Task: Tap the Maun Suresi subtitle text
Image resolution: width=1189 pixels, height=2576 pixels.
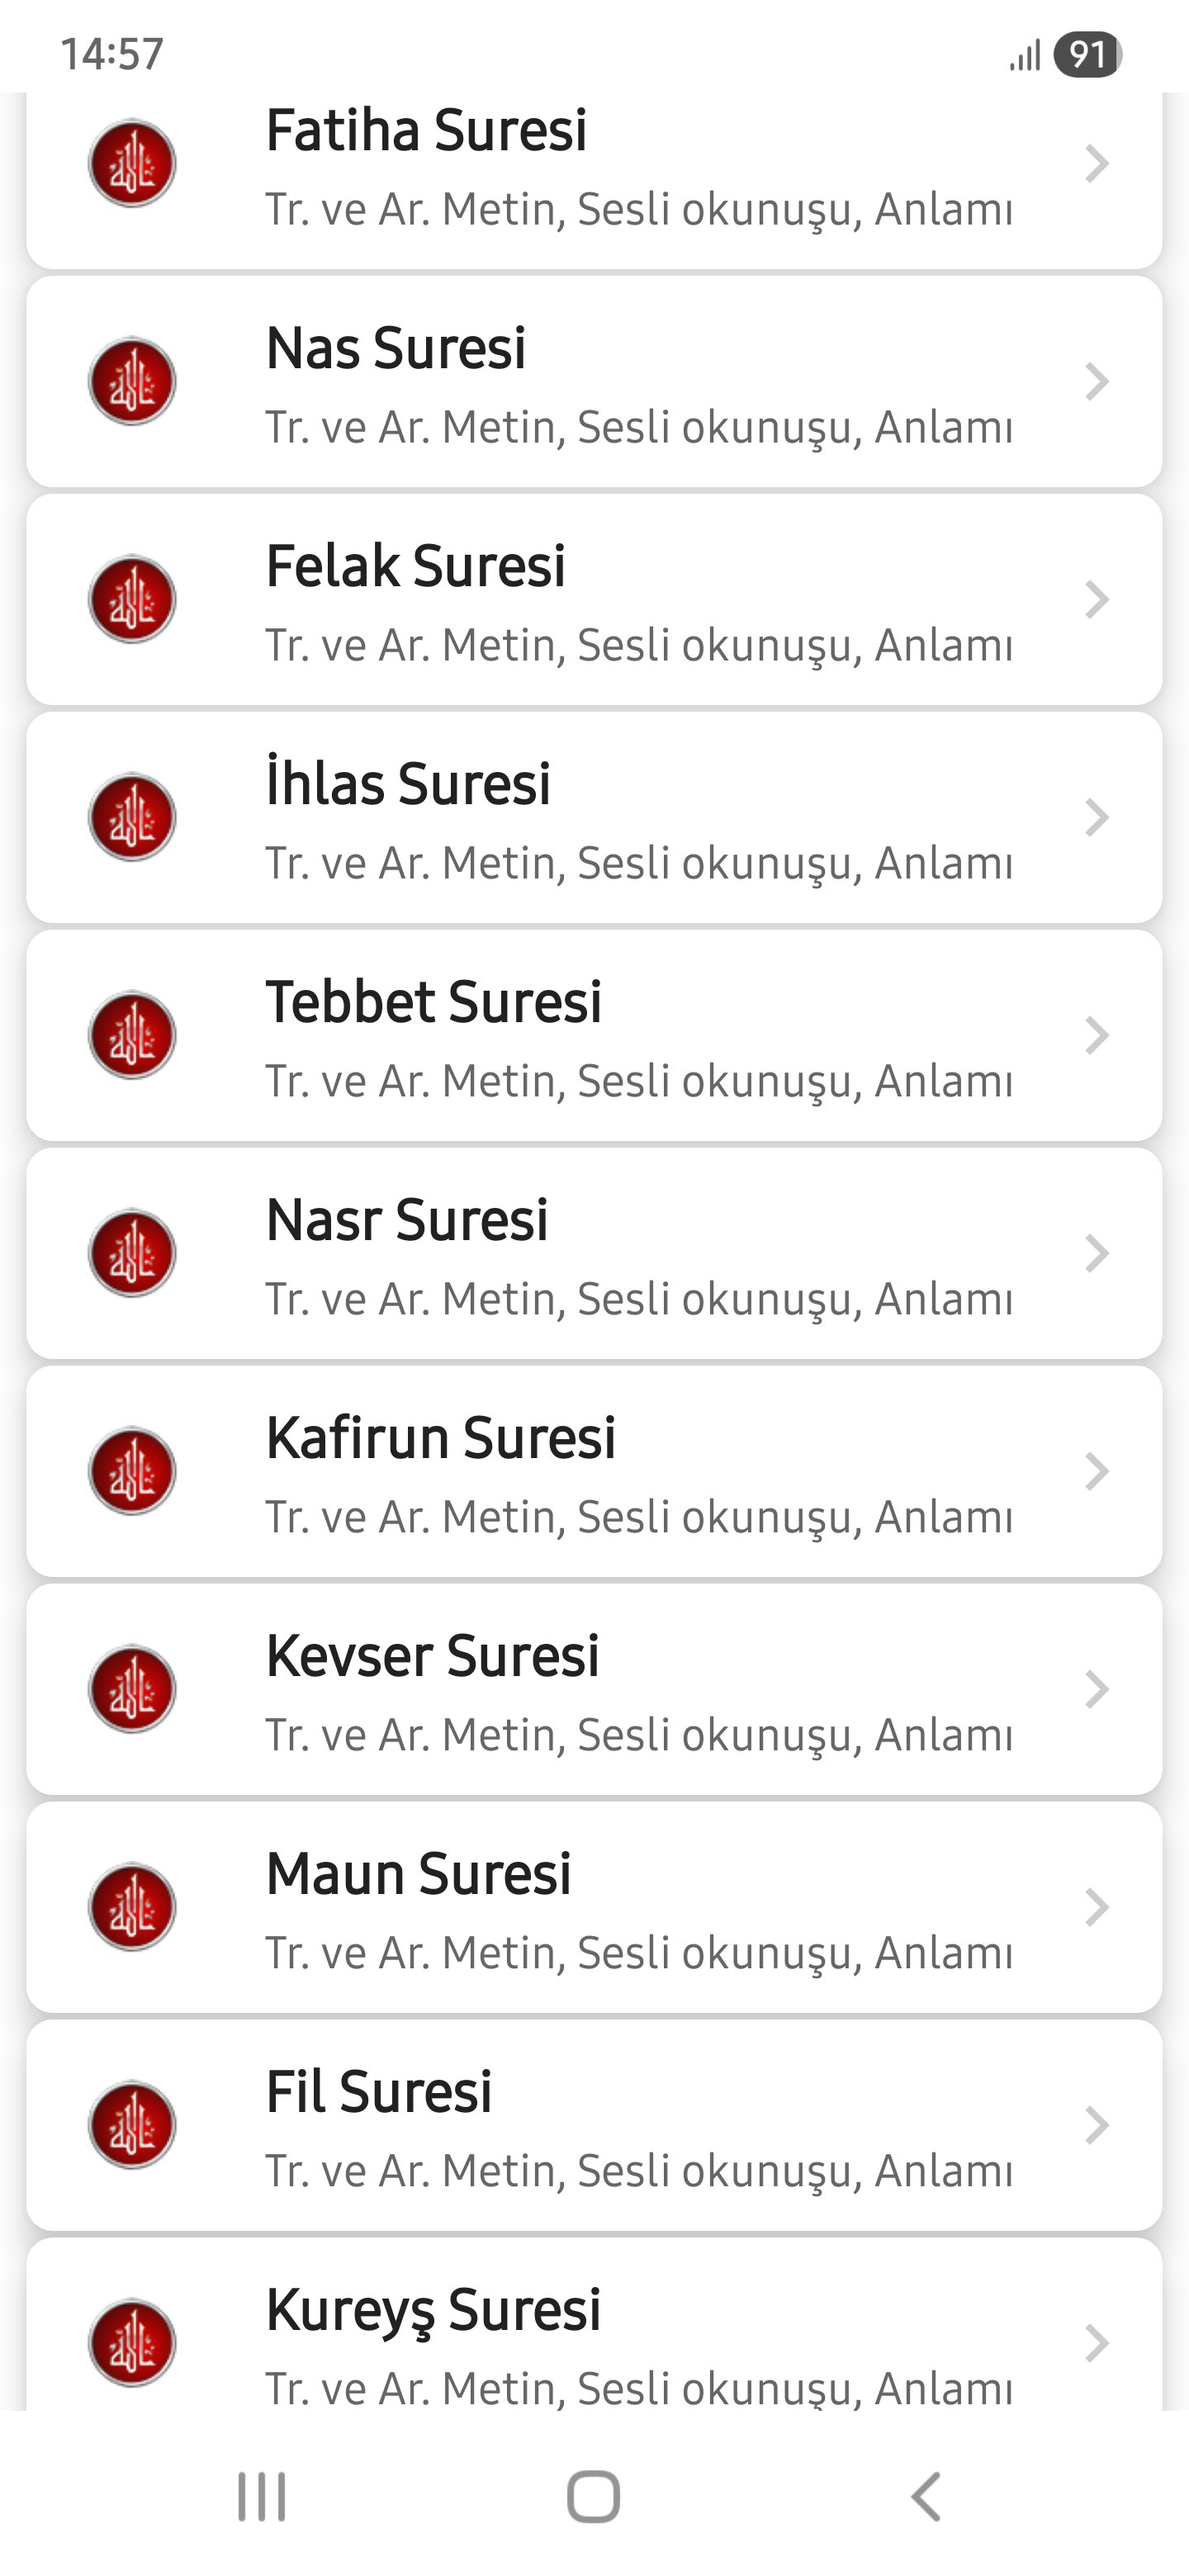Action: (x=638, y=1953)
